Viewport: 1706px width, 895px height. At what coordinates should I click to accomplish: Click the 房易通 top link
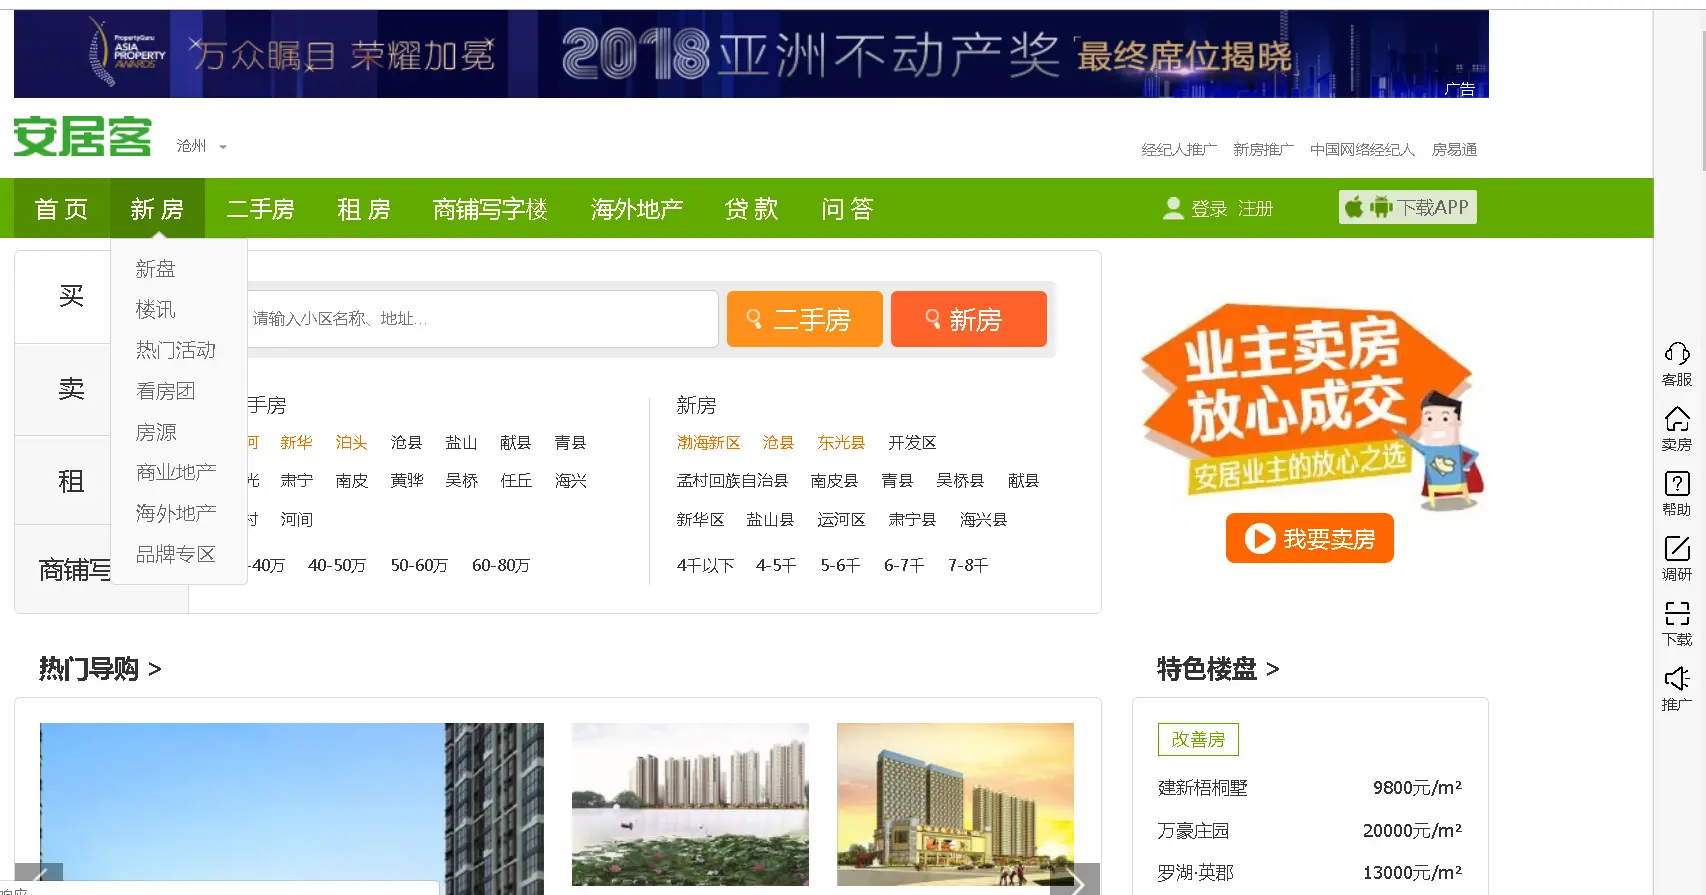1454,150
